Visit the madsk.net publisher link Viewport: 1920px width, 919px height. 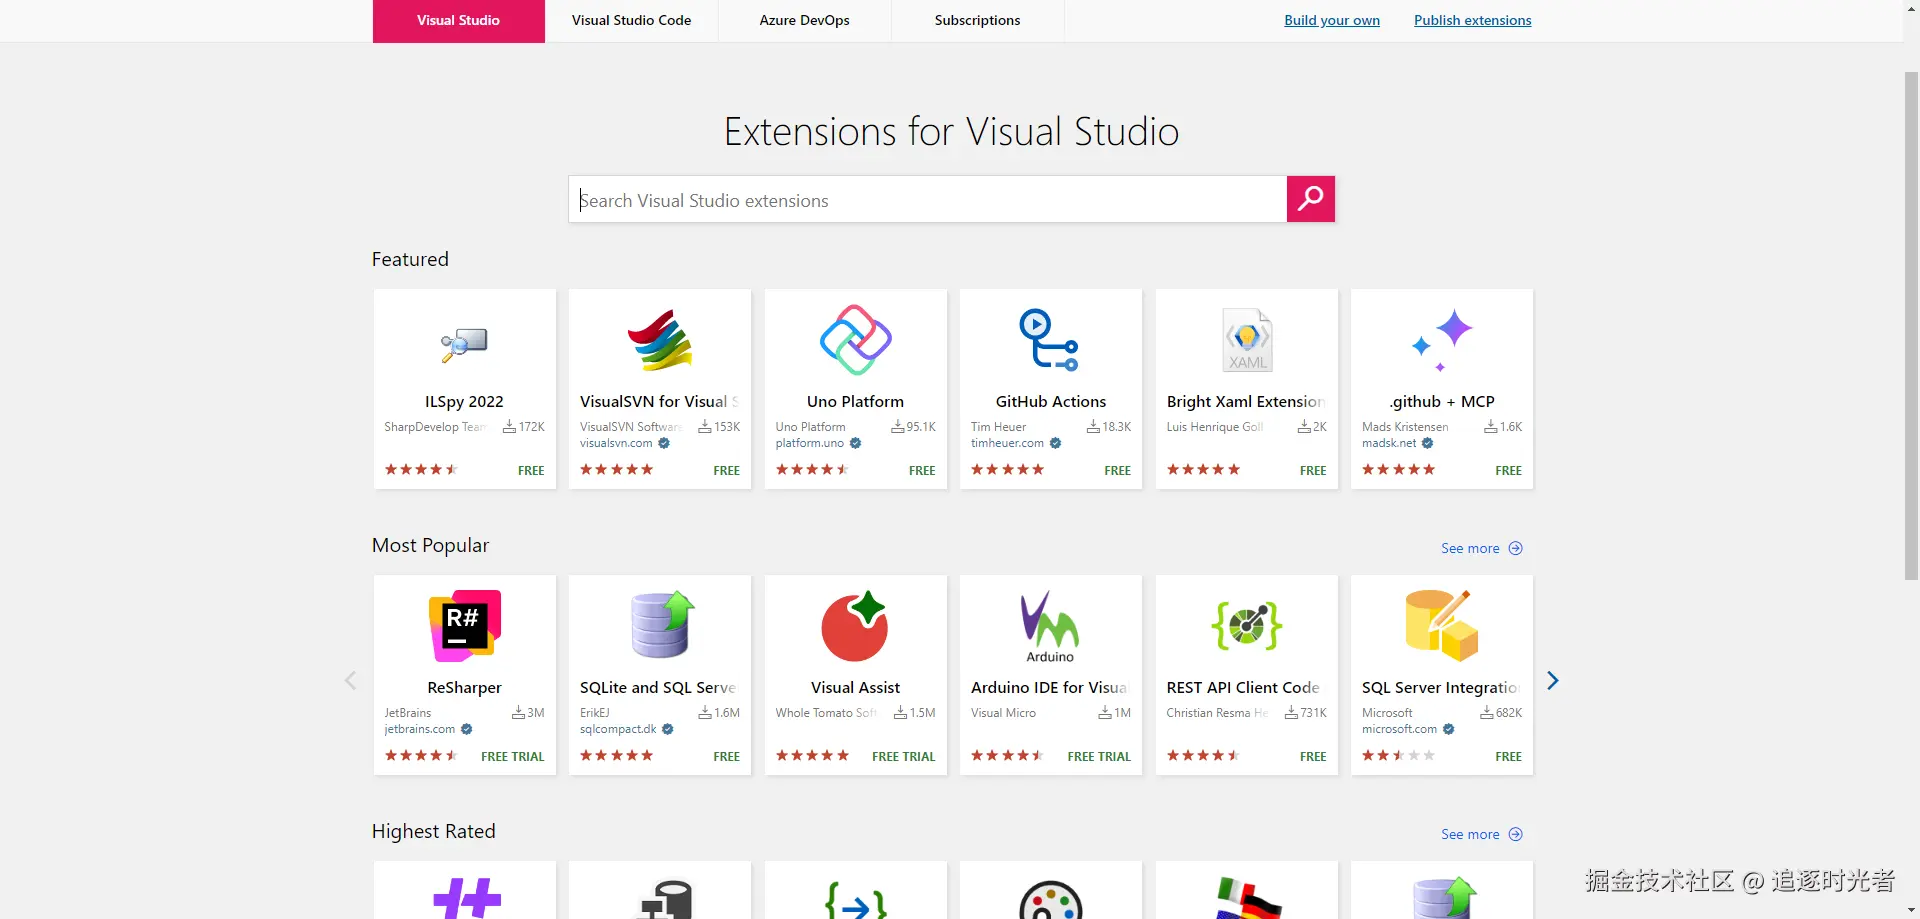[x=1389, y=443]
